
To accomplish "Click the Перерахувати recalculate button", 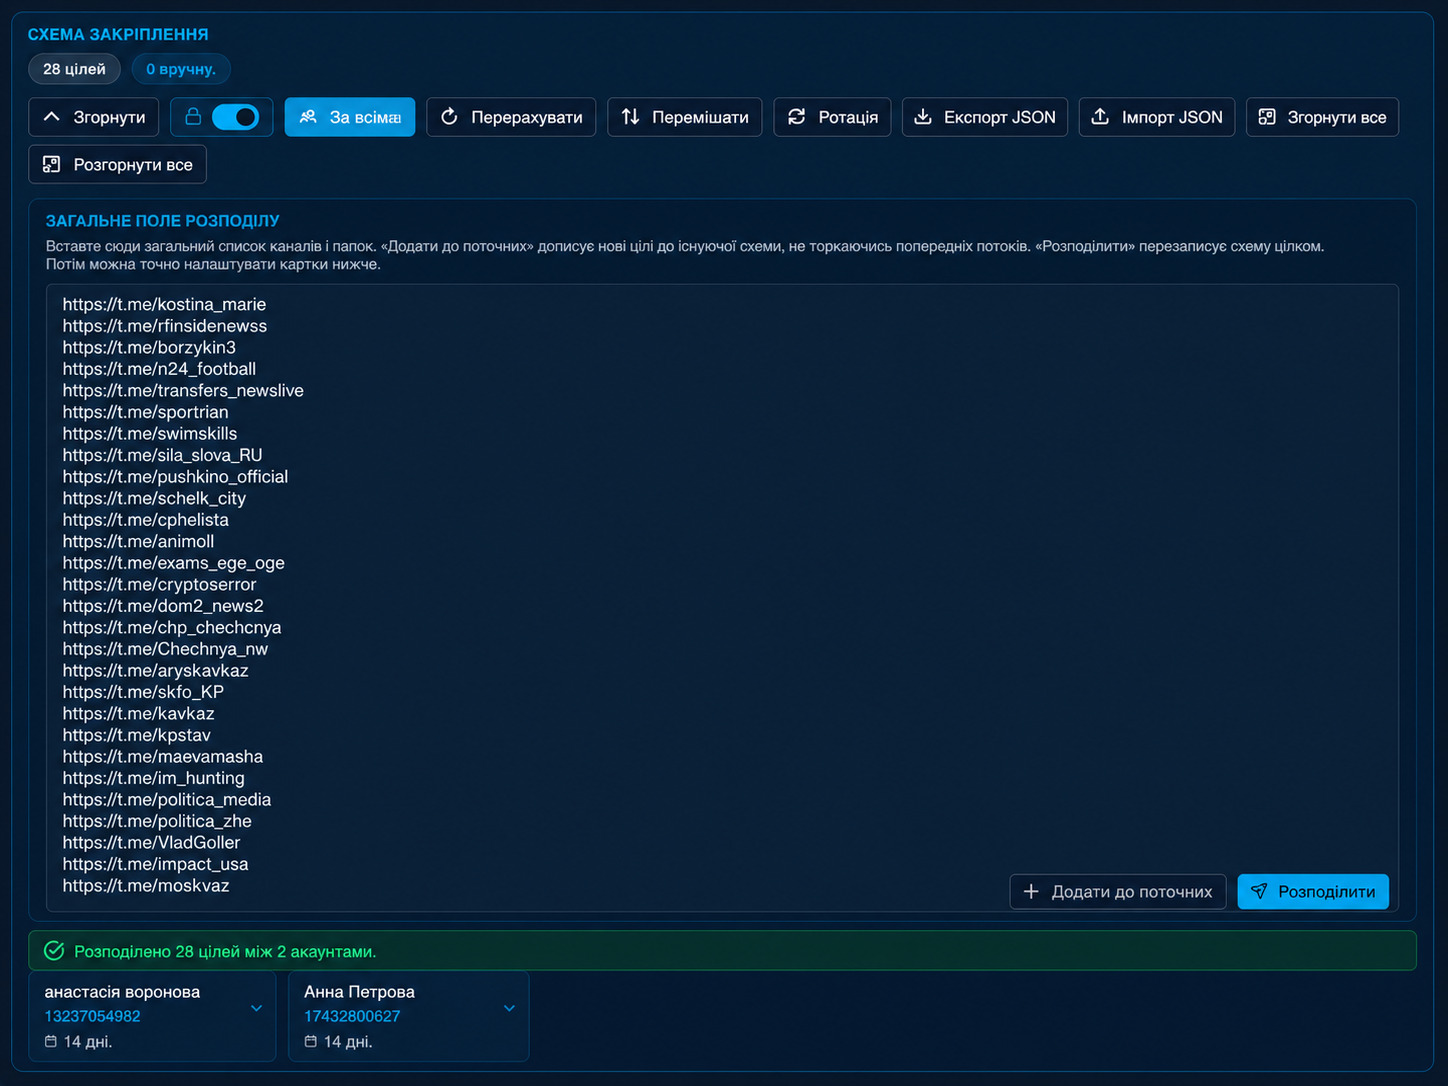I will pyautogui.click(x=511, y=117).
